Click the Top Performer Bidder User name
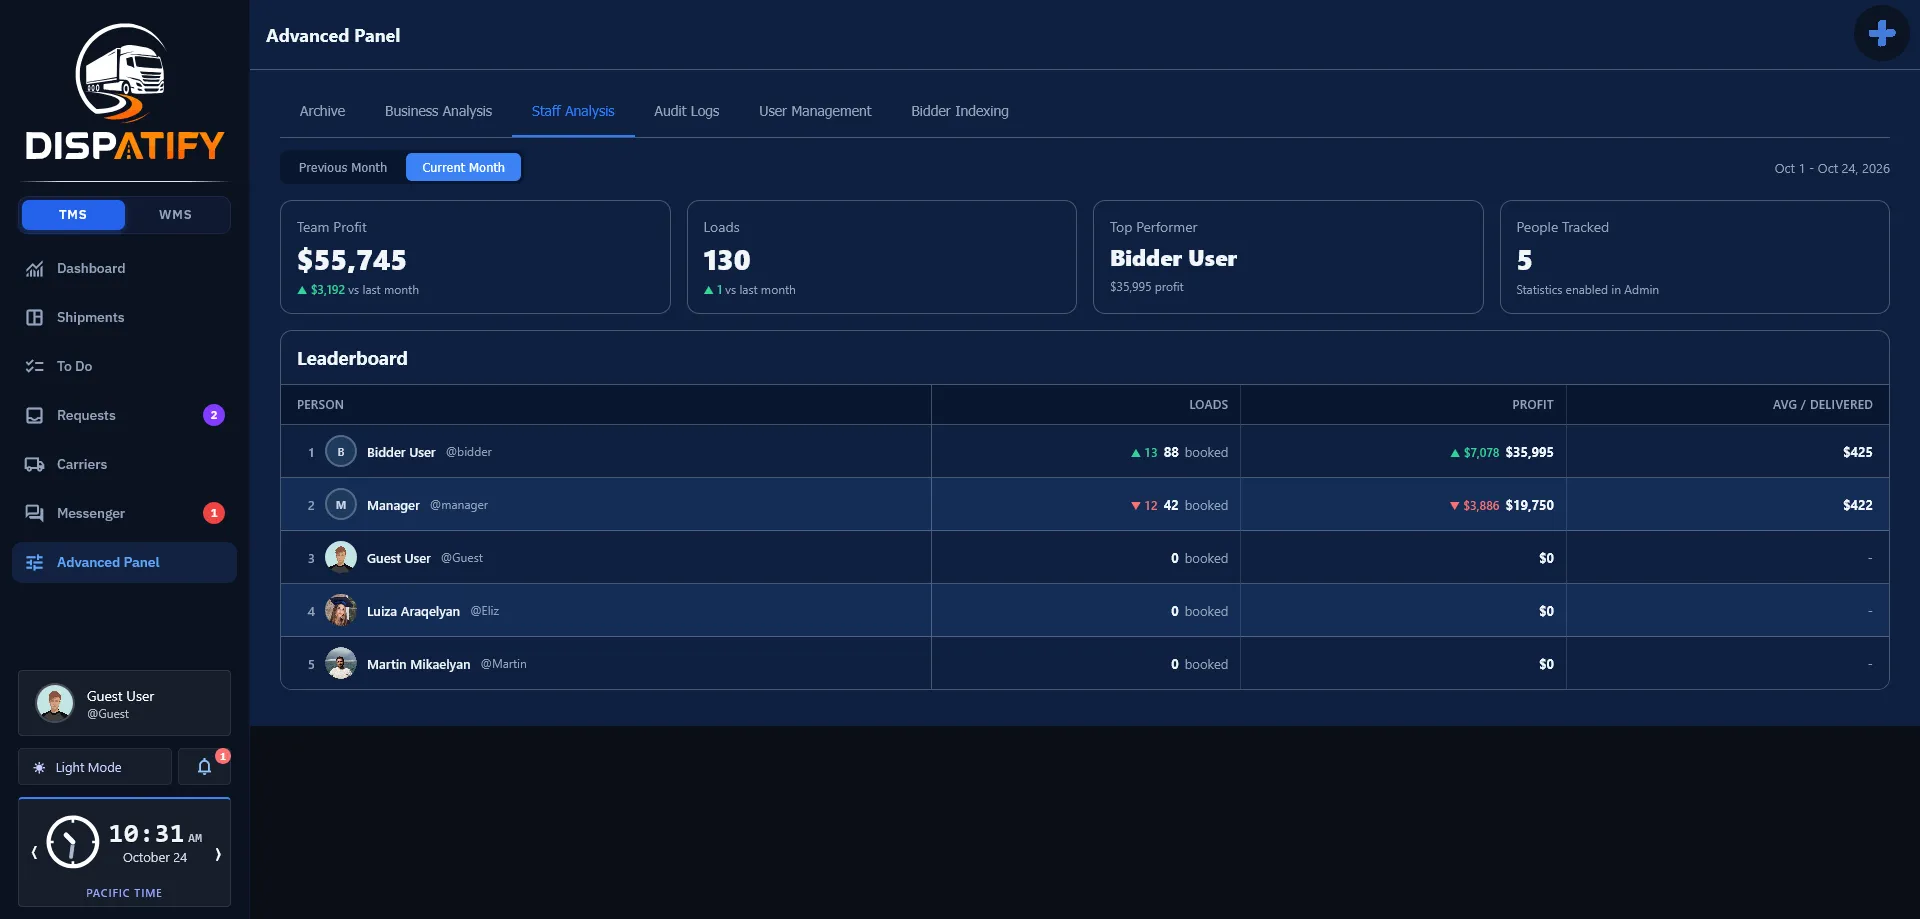Screen dimensions: 1920x919 [1173, 258]
